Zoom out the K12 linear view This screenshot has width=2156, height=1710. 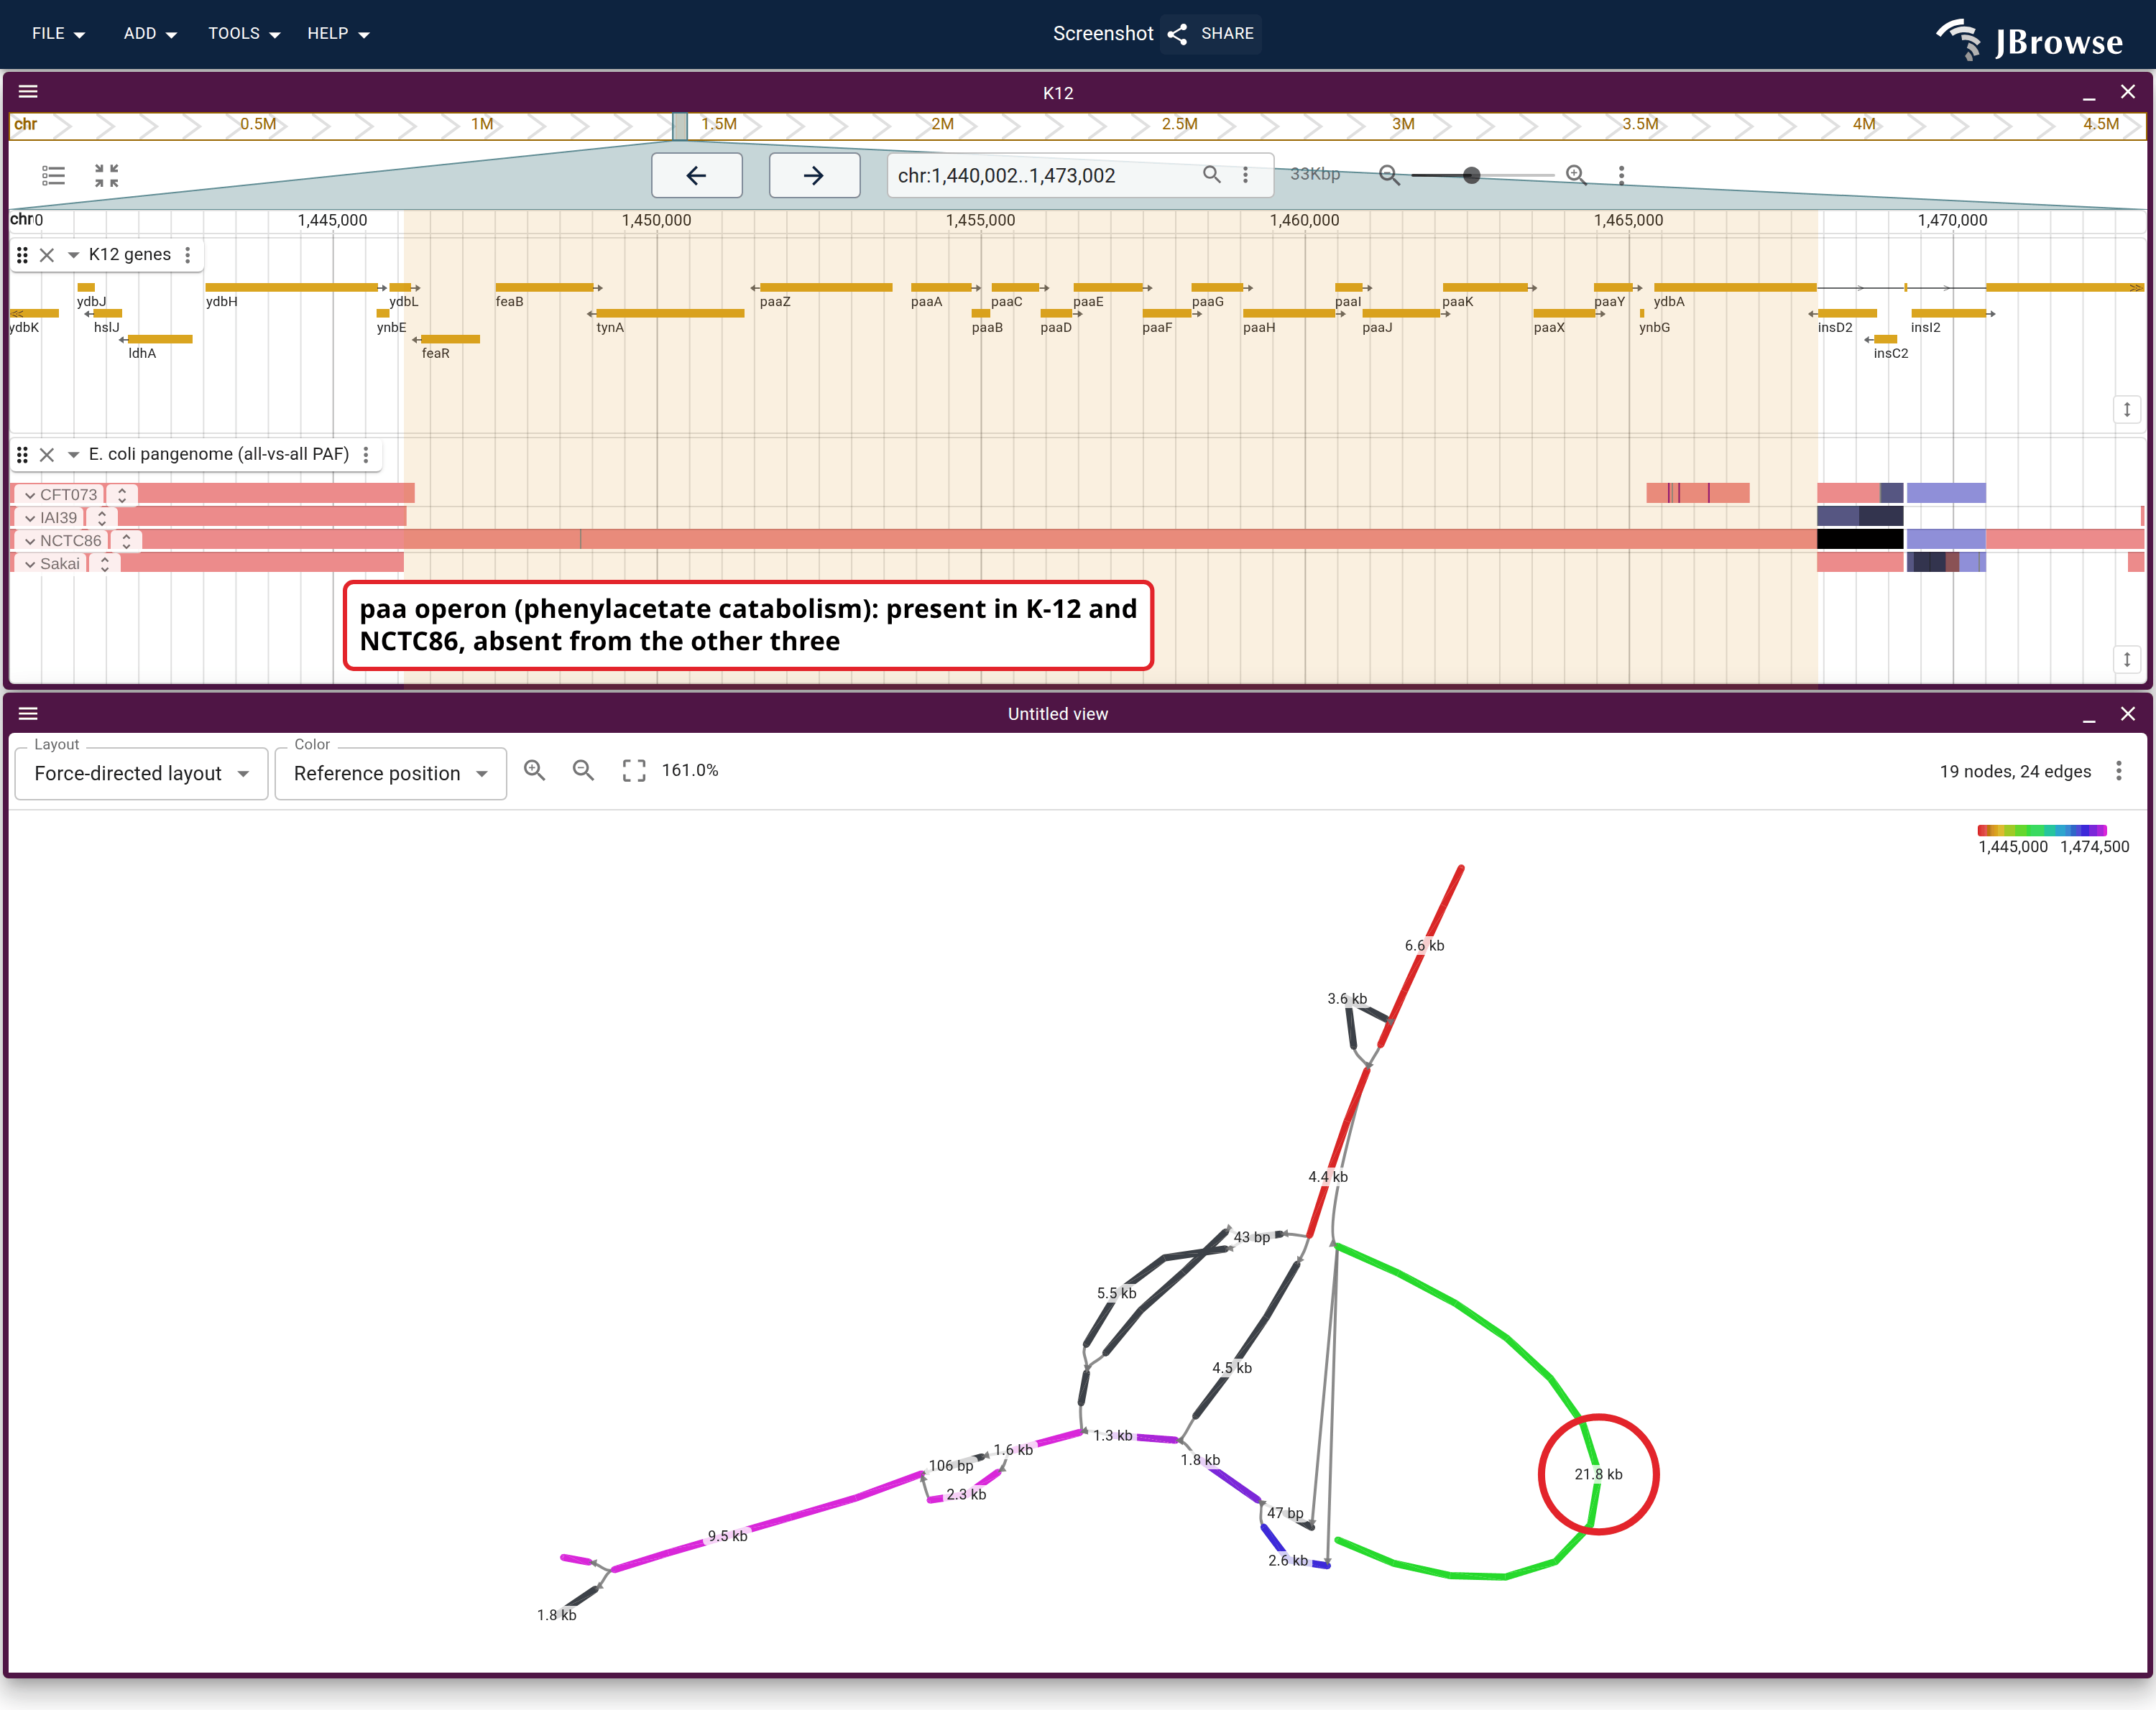pyautogui.click(x=1389, y=175)
